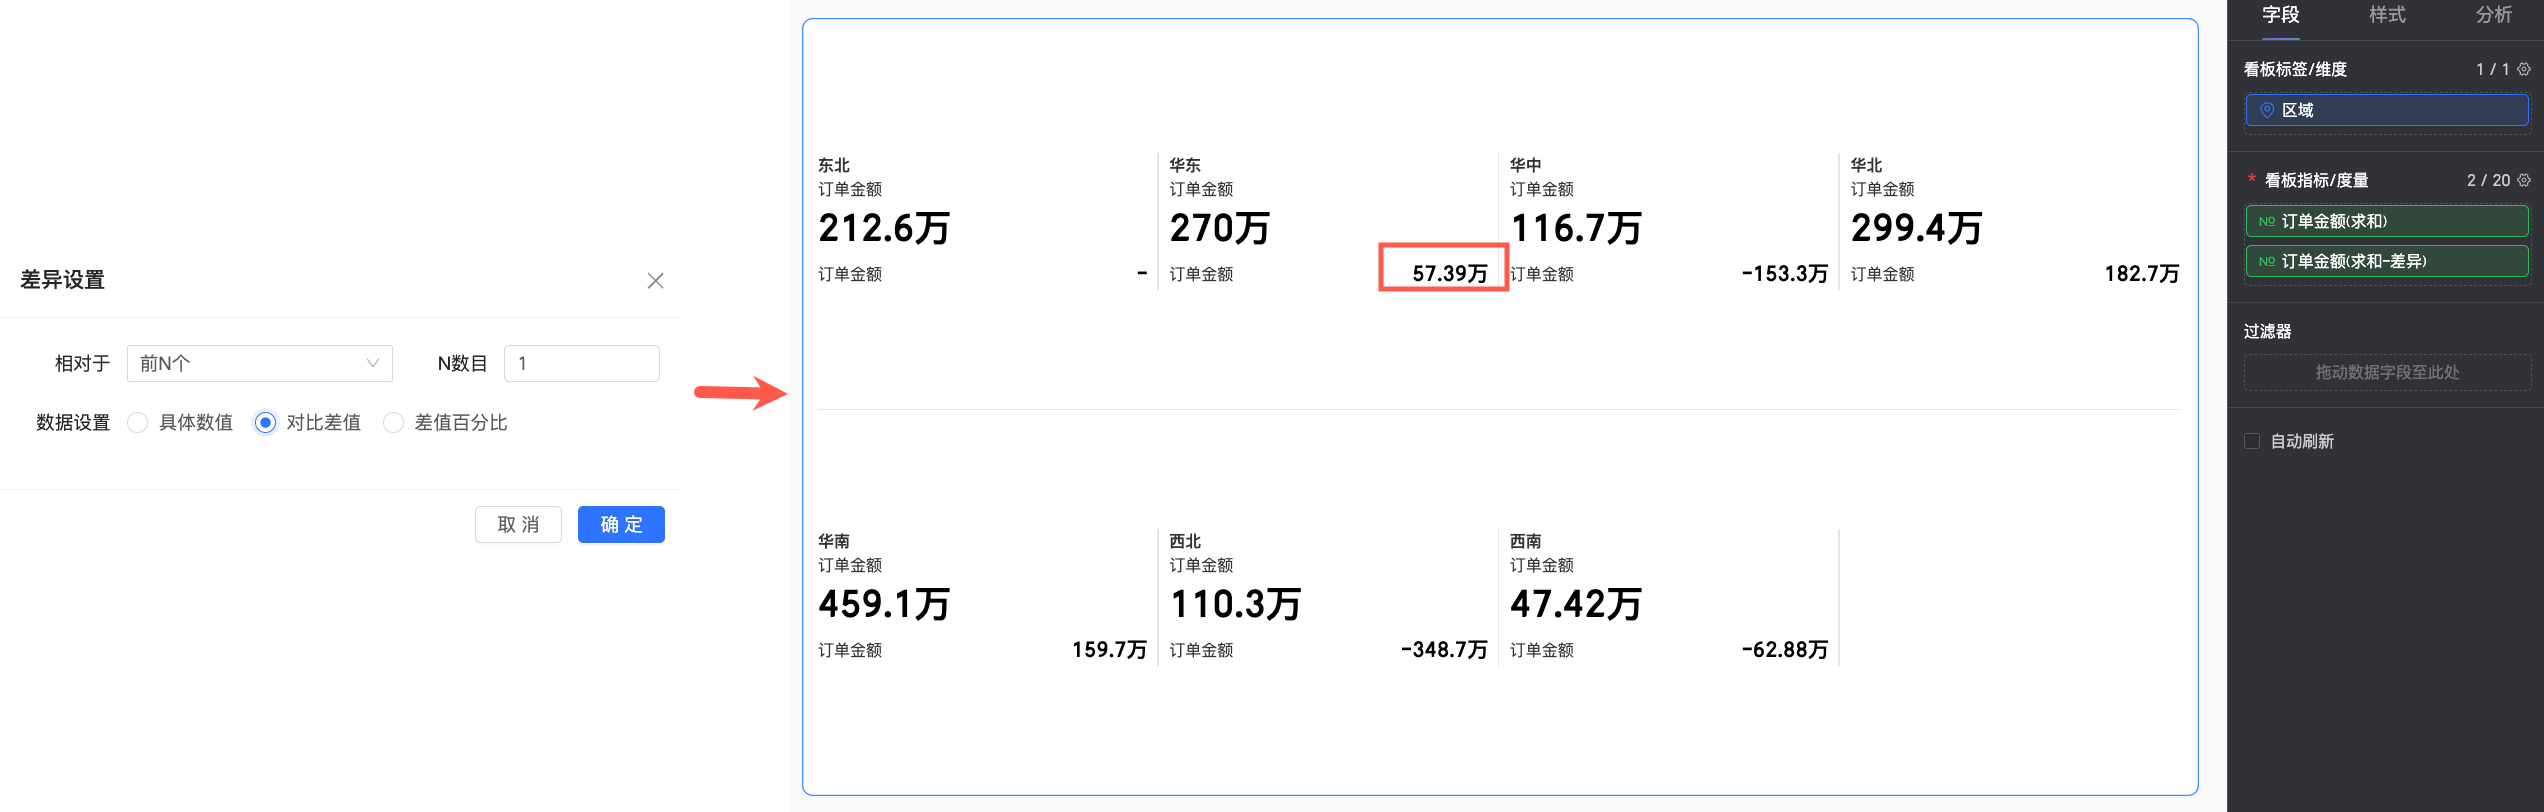This screenshot has height=812, width=2544.
Task: Expand the dropdown chevron beside 前N个
Action: [x=373, y=363]
